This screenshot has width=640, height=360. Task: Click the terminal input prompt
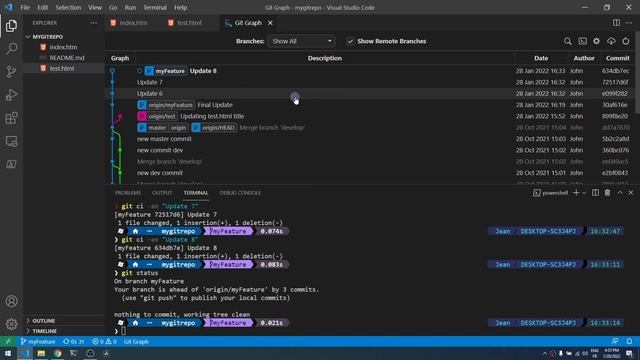click(x=123, y=331)
